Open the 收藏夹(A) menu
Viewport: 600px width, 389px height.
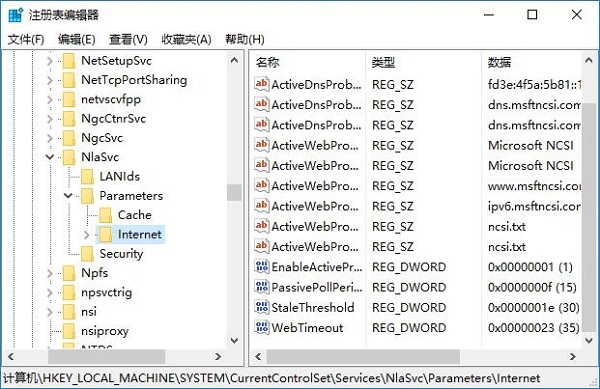[186, 39]
